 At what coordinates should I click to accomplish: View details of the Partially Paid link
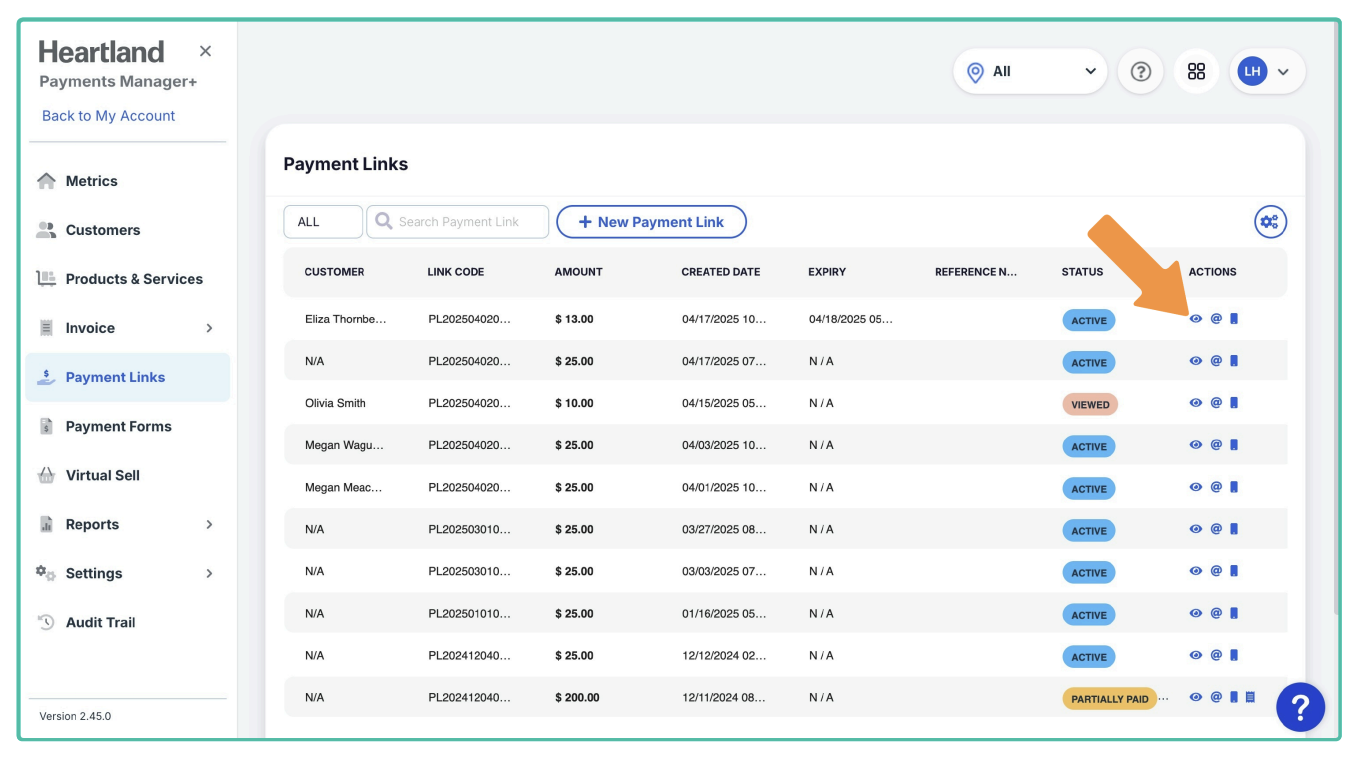pos(1195,697)
